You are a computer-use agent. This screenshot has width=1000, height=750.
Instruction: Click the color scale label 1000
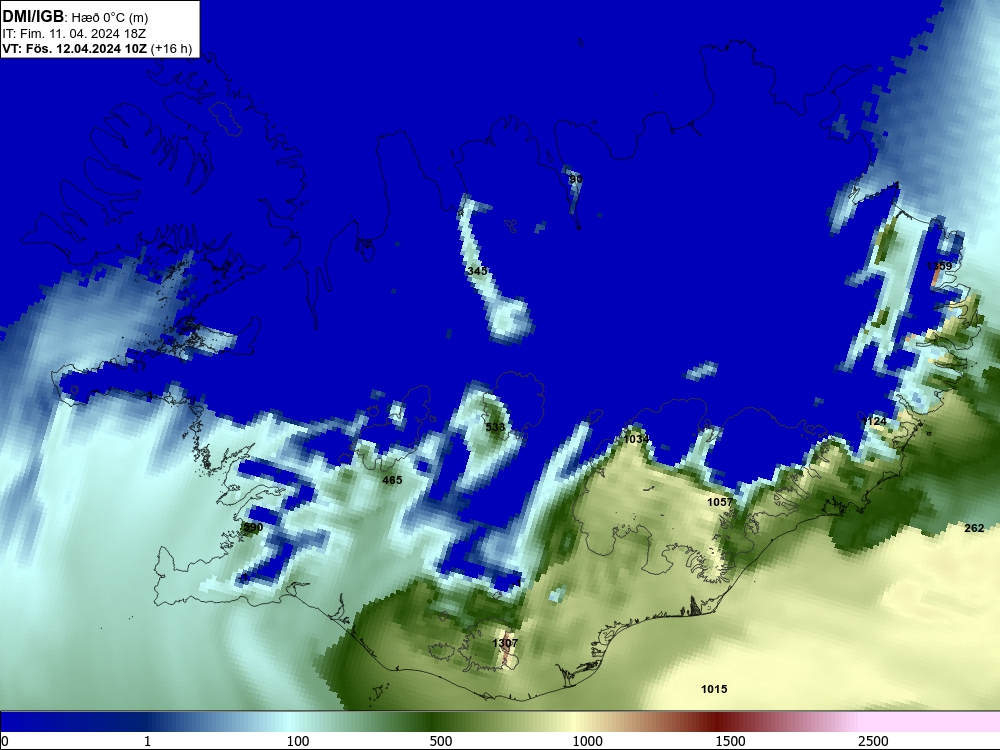[x=587, y=741]
